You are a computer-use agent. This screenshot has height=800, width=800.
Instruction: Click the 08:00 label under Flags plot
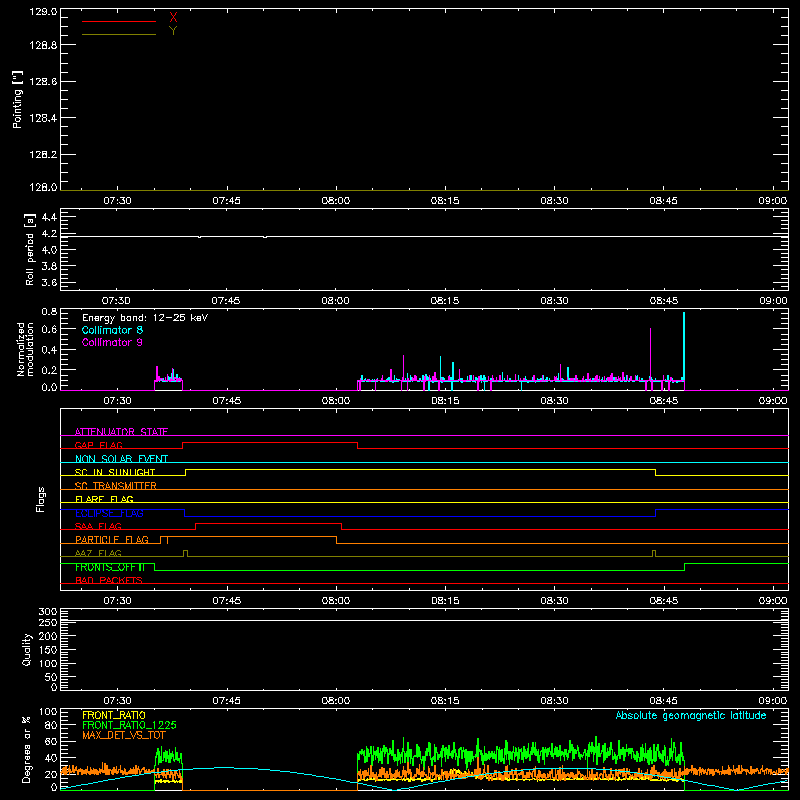pos(336,601)
